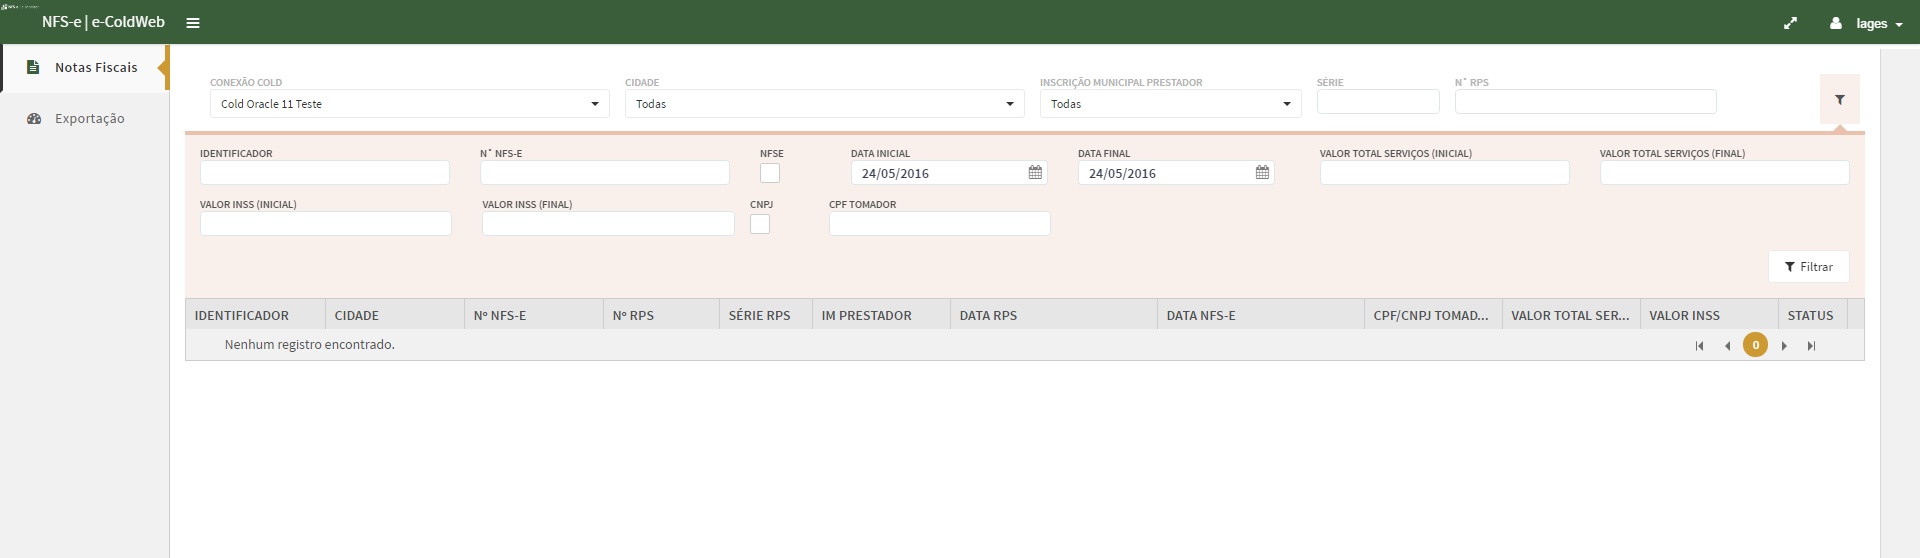The height and width of the screenshot is (558, 1920).
Task: Go to the previous results page
Action: [1727, 346]
